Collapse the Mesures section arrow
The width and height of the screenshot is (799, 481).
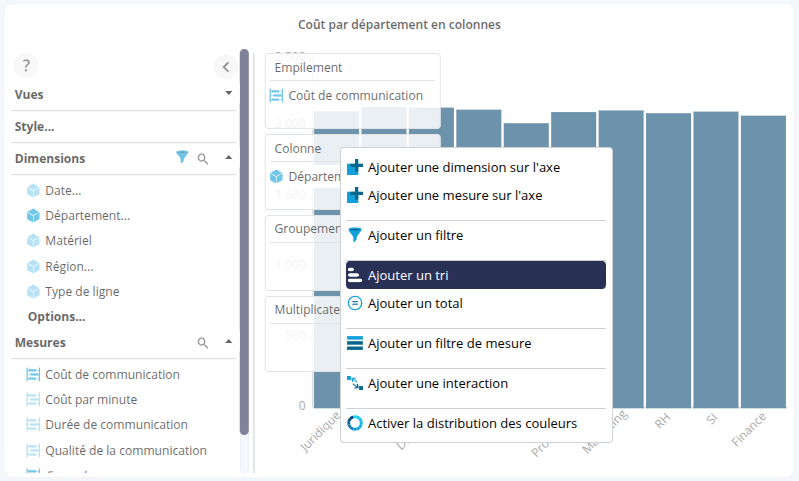(x=229, y=342)
